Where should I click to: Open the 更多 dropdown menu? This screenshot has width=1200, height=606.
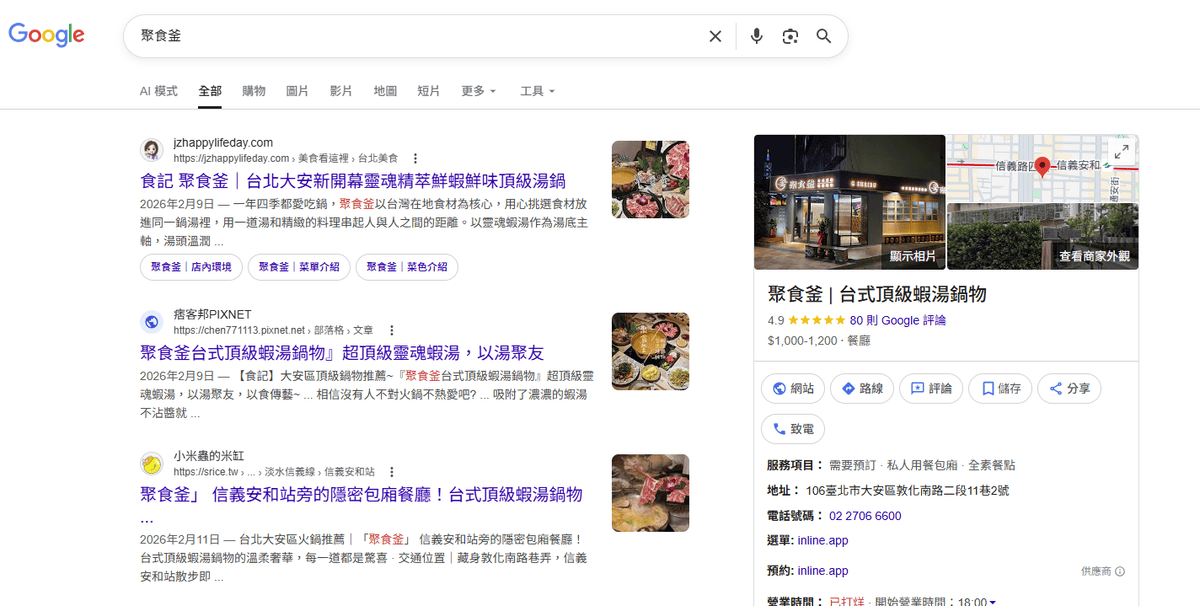pyautogui.click(x=478, y=91)
